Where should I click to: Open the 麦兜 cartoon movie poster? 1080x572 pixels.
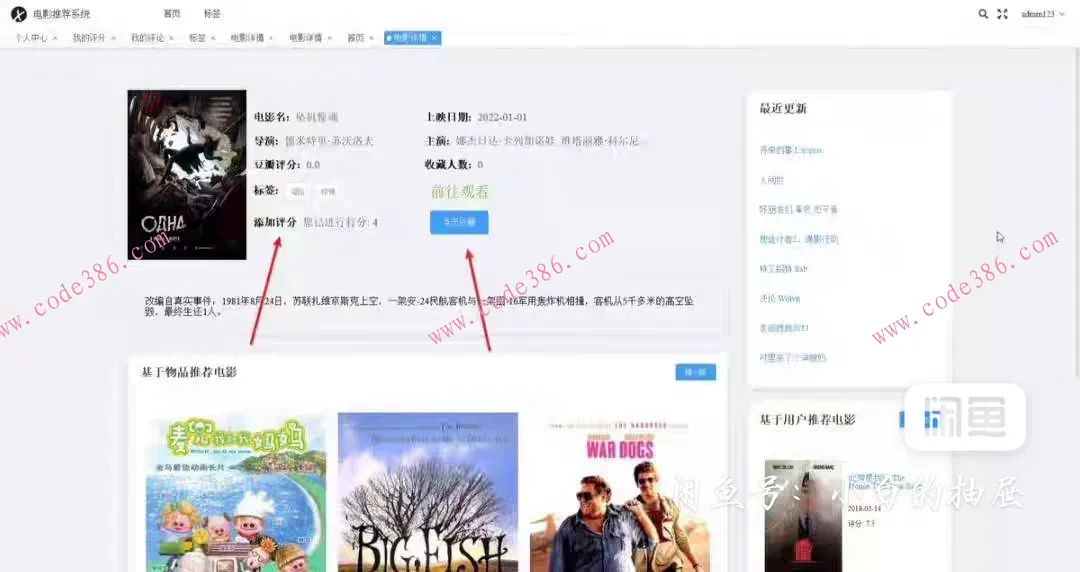[x=236, y=492]
